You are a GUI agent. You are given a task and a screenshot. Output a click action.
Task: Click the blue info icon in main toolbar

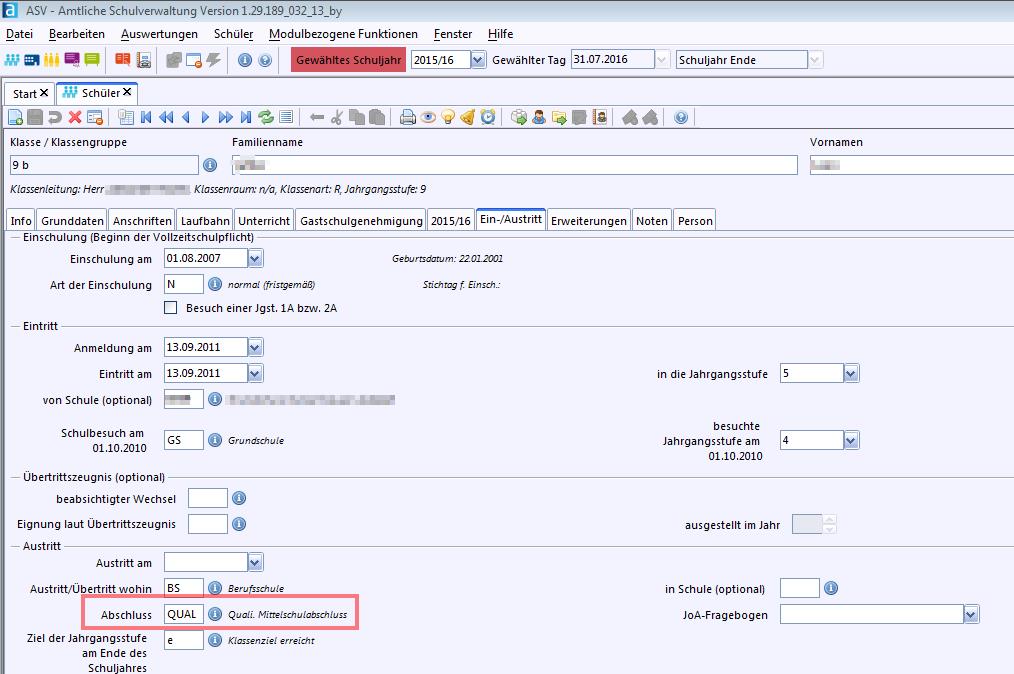245,60
